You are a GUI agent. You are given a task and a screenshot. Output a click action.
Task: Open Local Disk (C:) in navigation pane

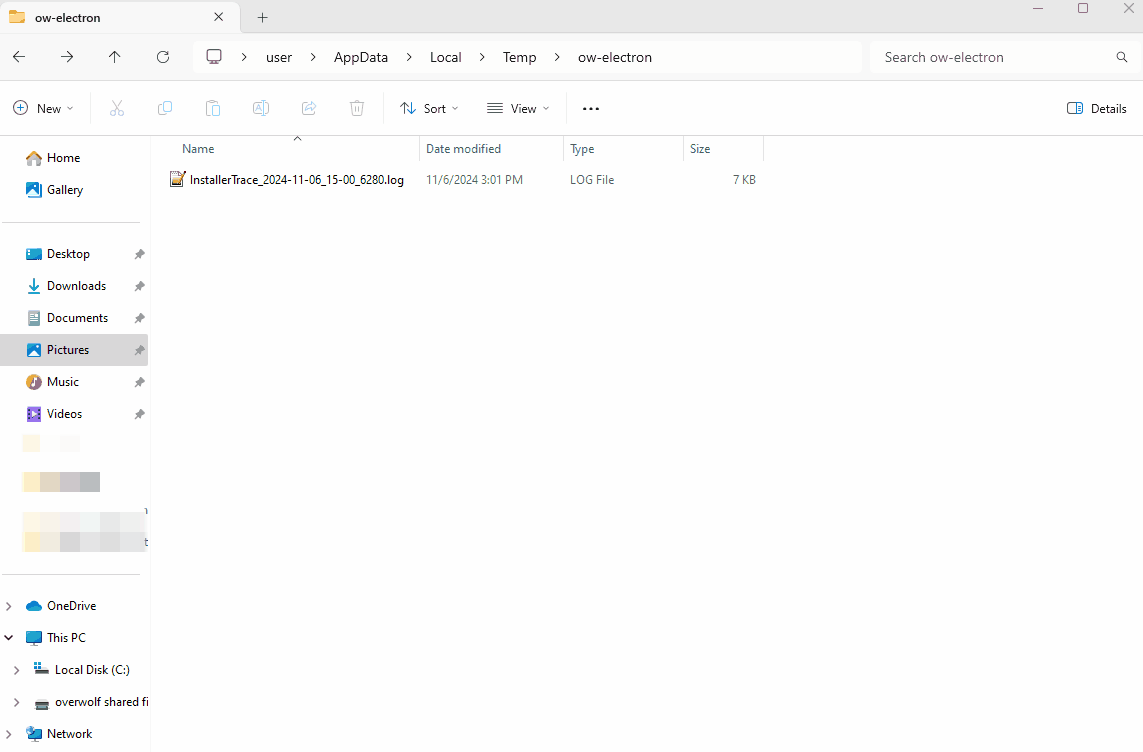point(93,670)
